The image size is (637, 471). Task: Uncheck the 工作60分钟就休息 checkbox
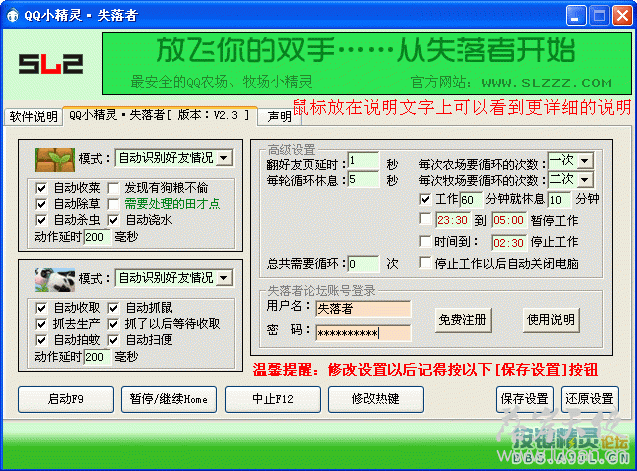(x=425, y=200)
